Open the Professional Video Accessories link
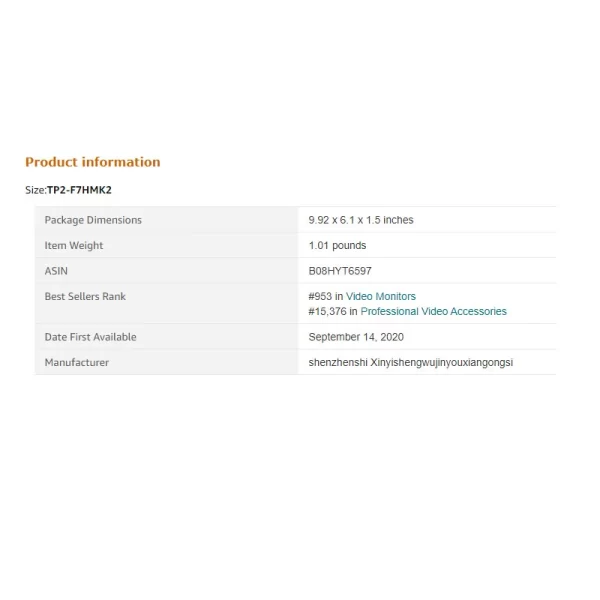Image resolution: width=600 pixels, height=600 pixels. (434, 312)
